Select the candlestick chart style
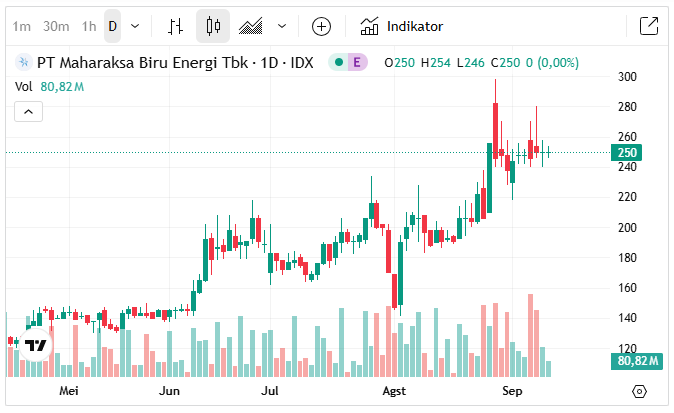The image size is (674, 413). [x=212, y=26]
